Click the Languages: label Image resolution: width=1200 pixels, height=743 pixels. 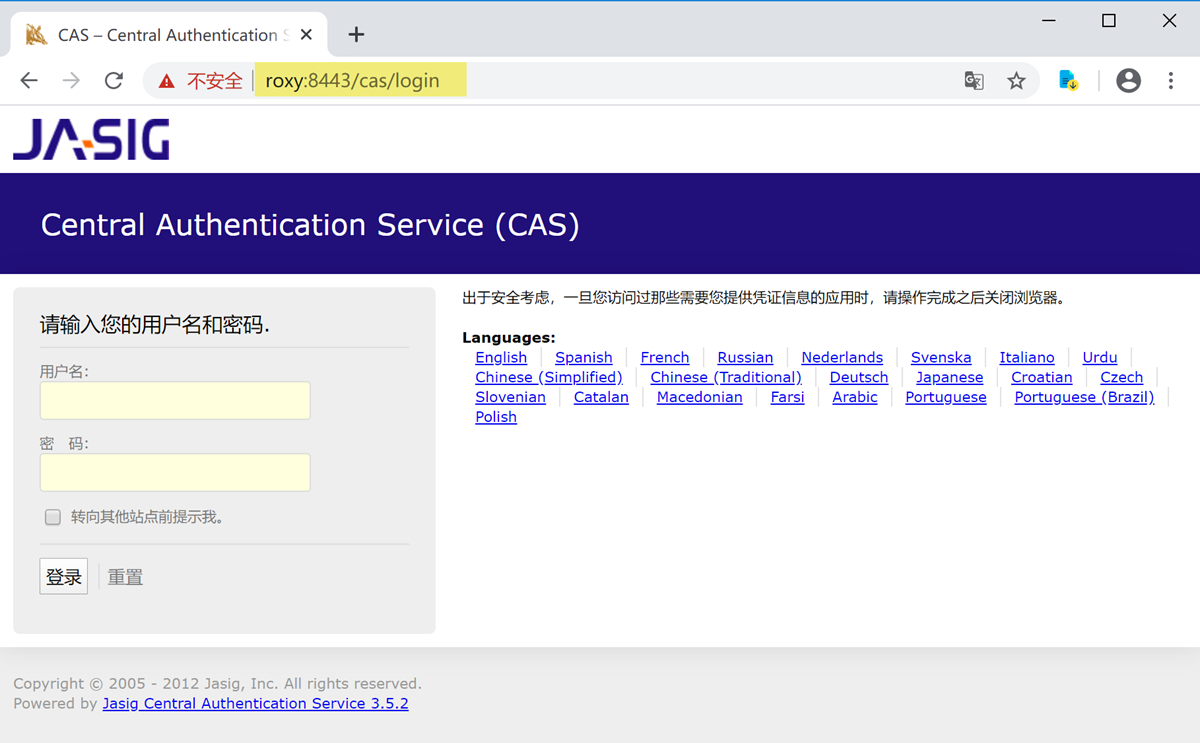point(509,338)
